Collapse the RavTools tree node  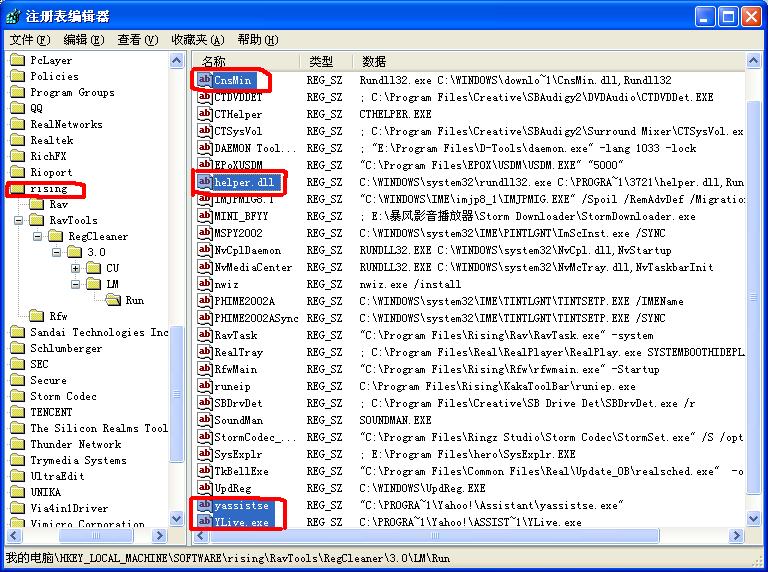click(19, 220)
